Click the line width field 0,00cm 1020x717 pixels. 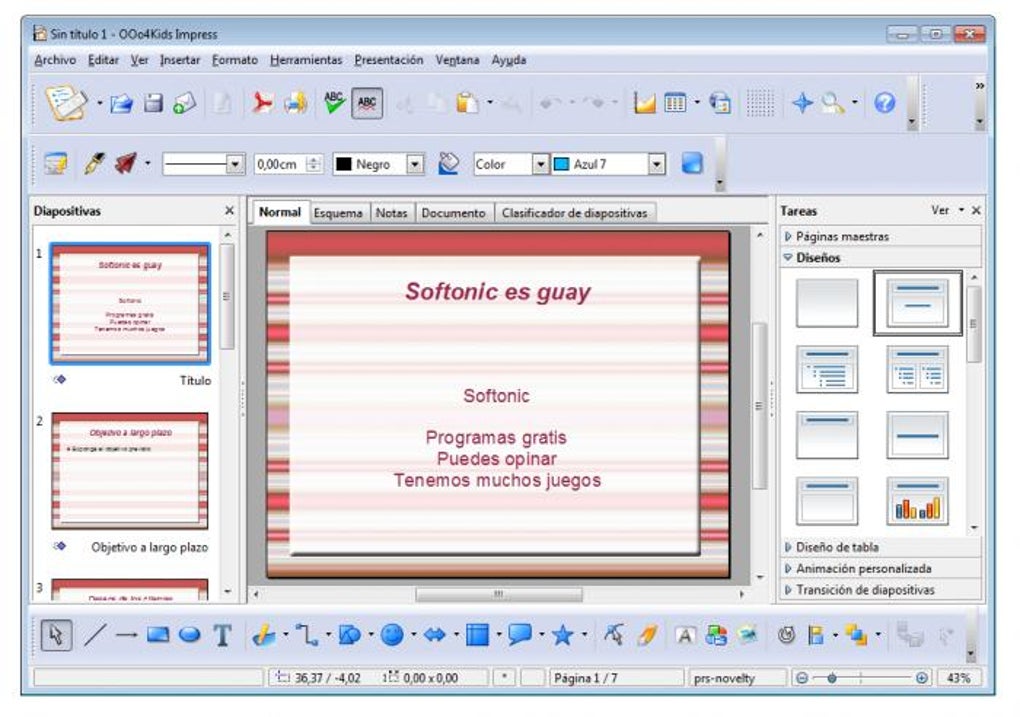pyautogui.click(x=281, y=164)
